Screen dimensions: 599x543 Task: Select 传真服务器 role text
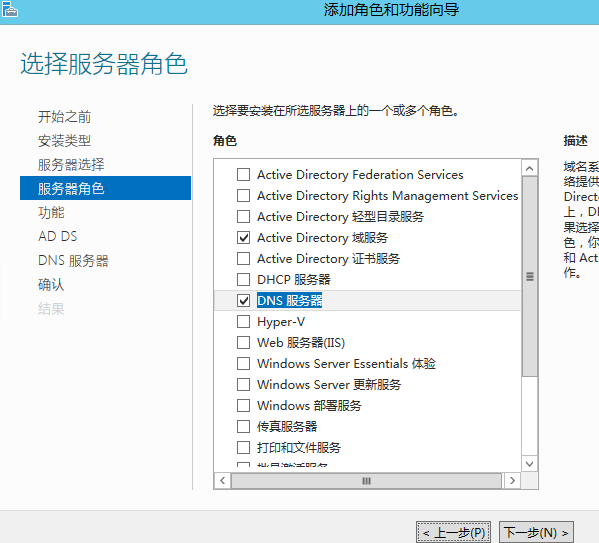click(287, 426)
